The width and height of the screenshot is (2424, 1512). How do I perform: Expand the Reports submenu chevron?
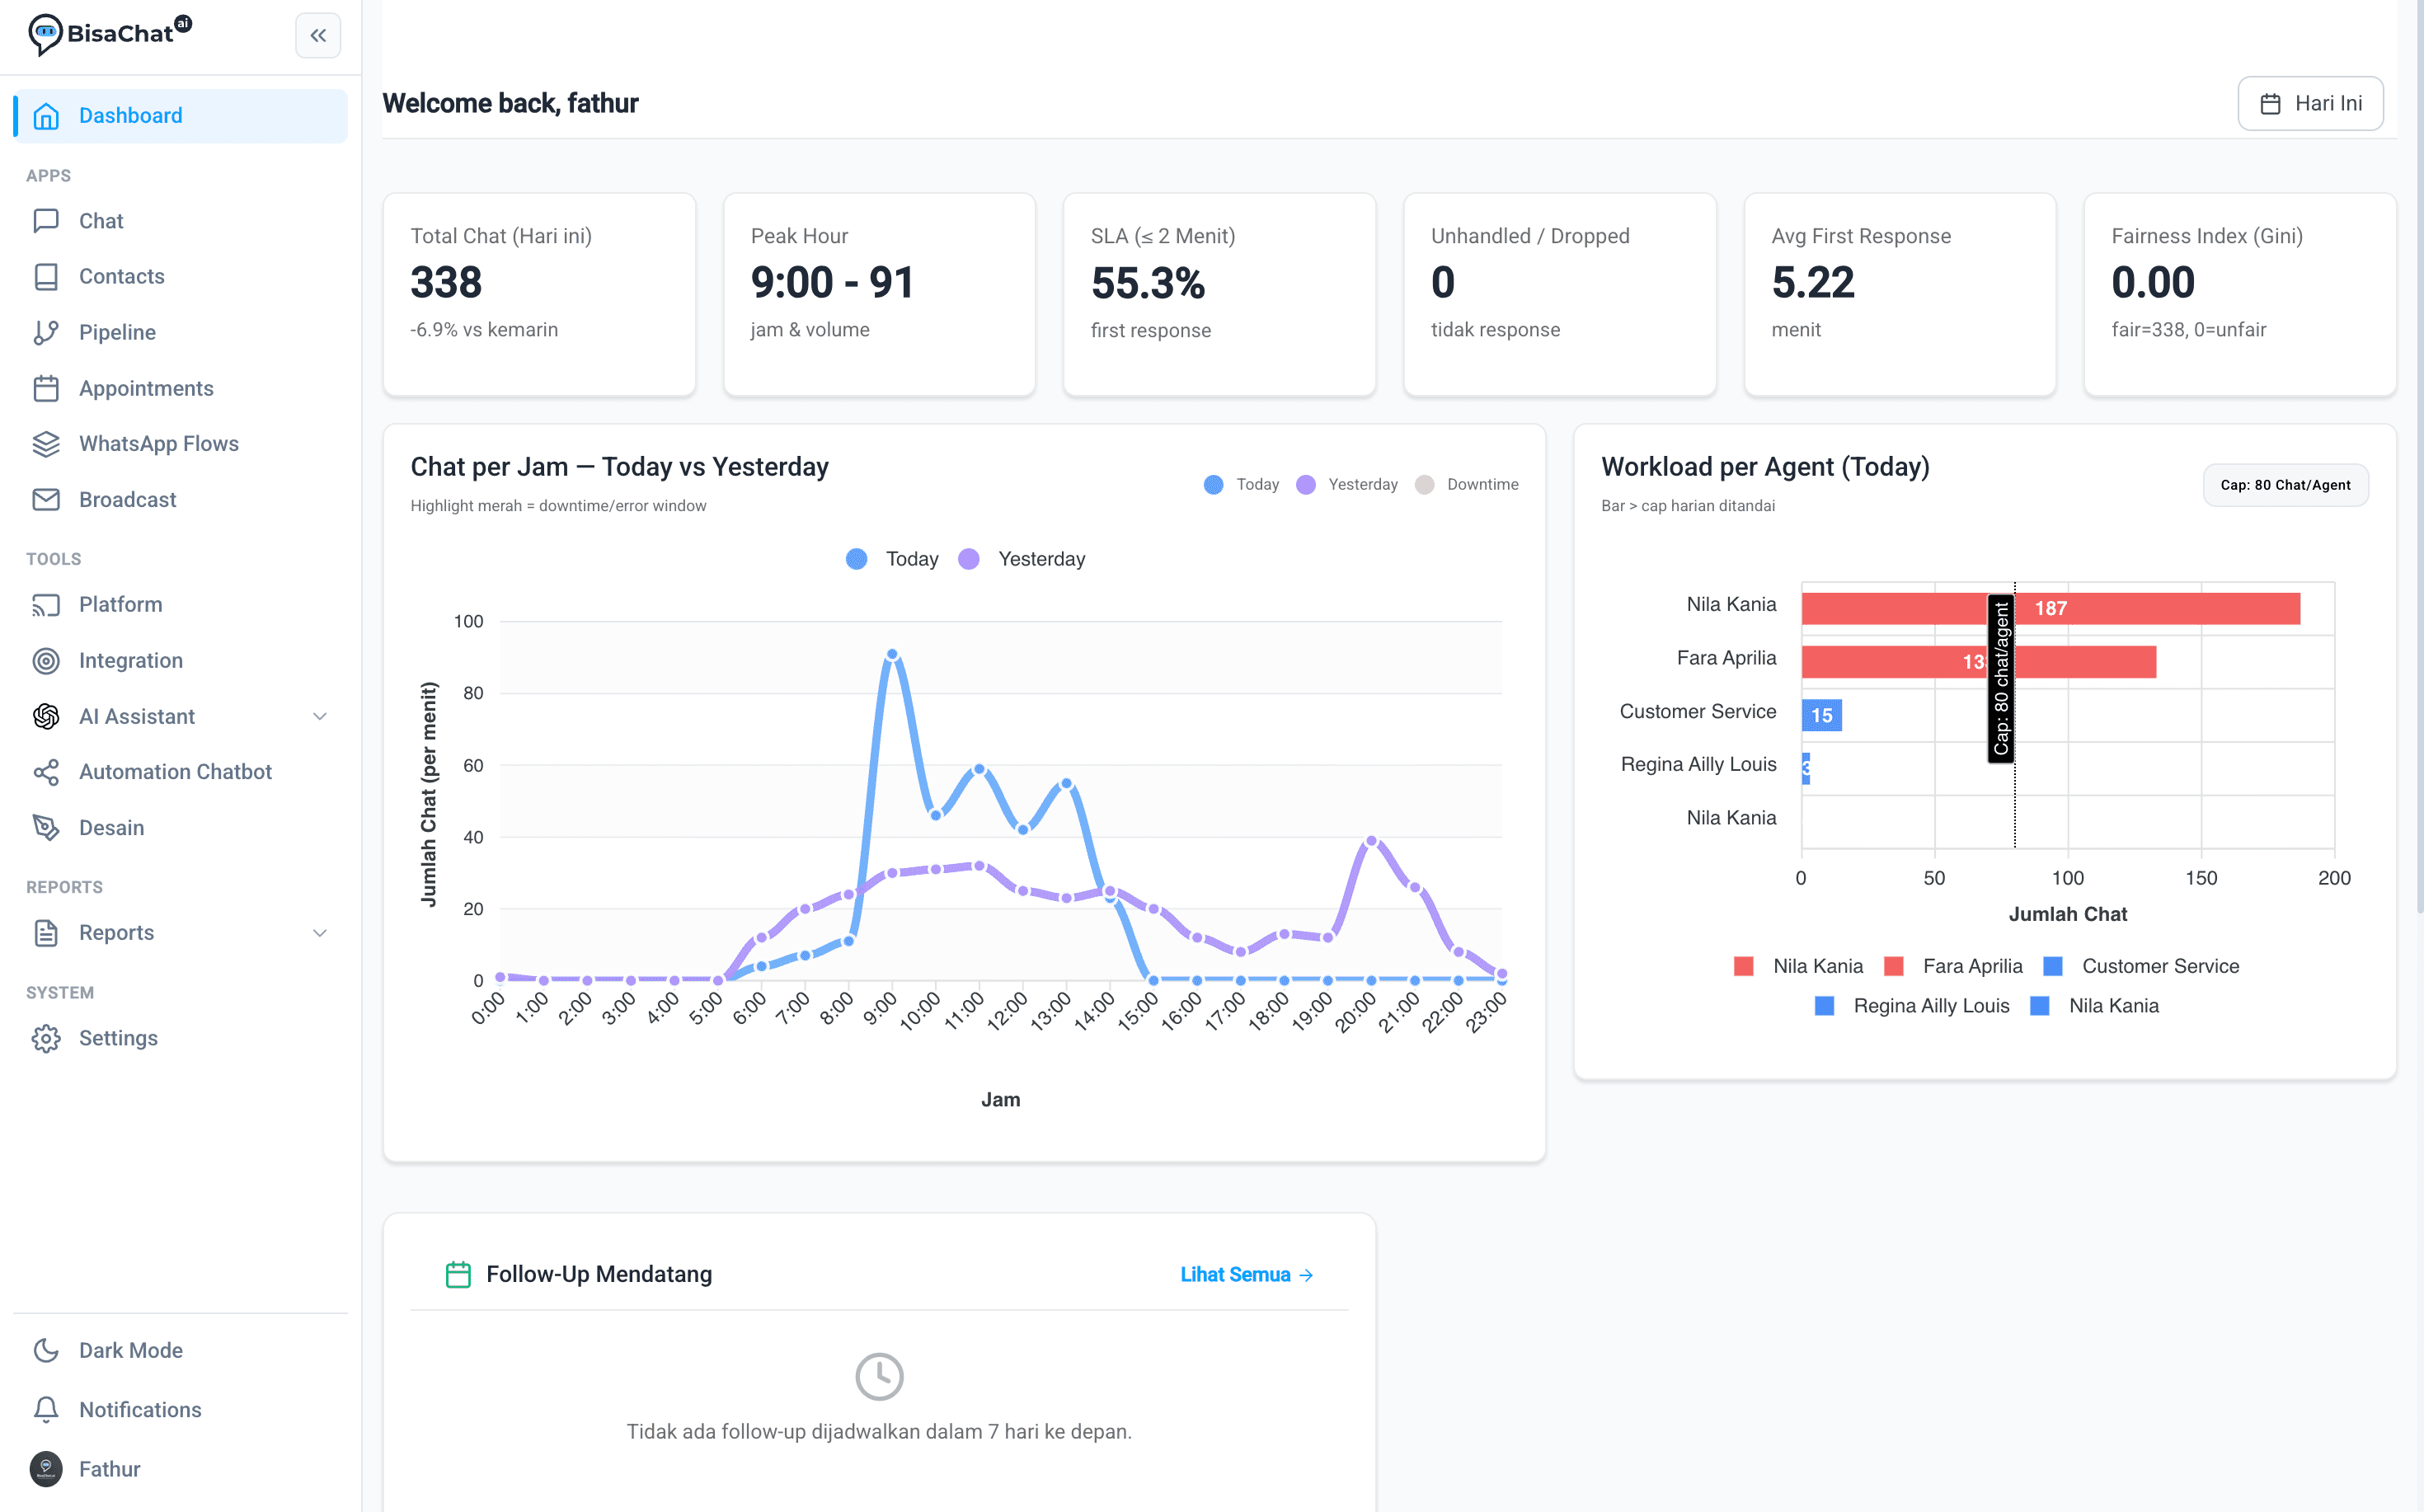(320, 933)
